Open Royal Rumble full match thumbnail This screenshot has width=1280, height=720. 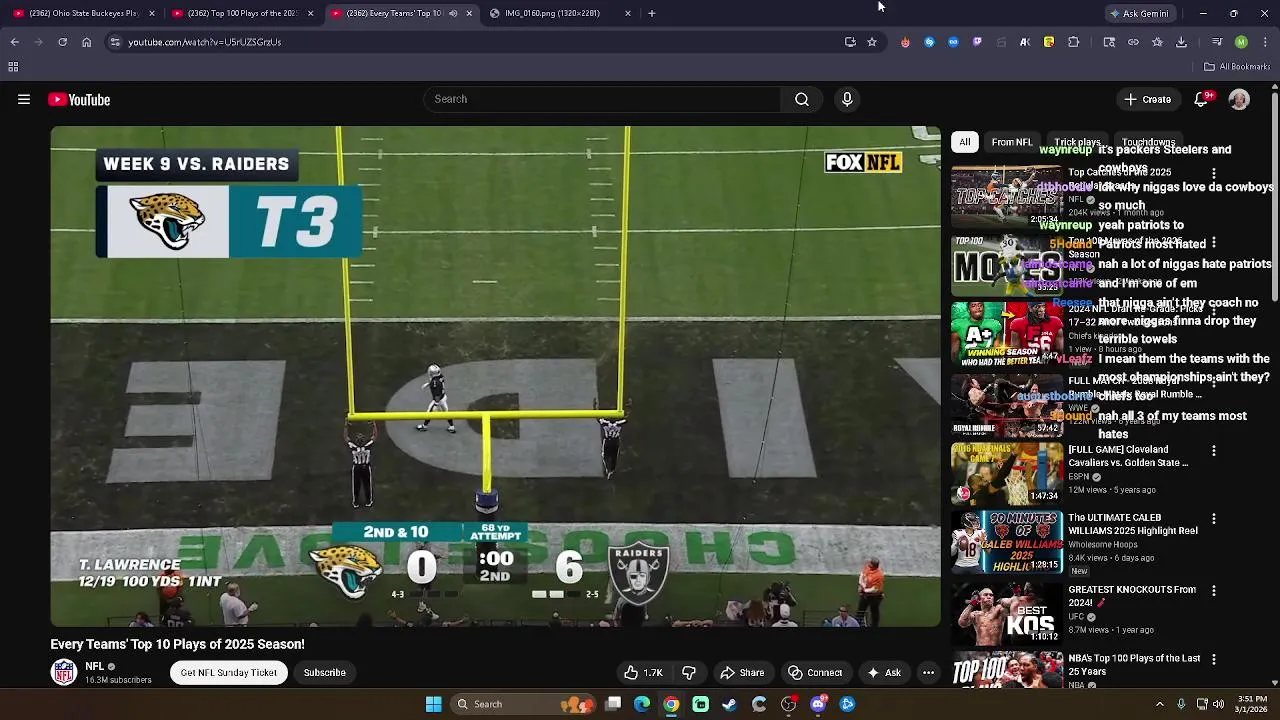[1006, 405]
